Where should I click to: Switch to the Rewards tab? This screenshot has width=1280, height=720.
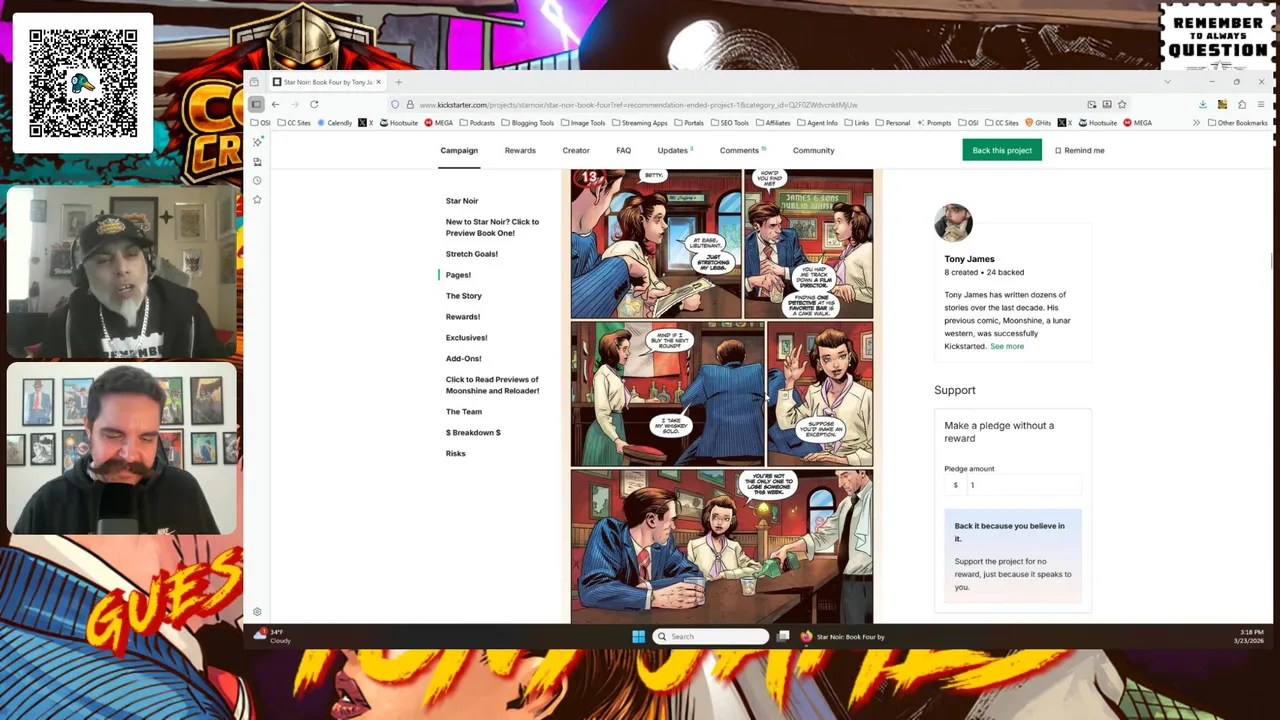click(x=520, y=150)
